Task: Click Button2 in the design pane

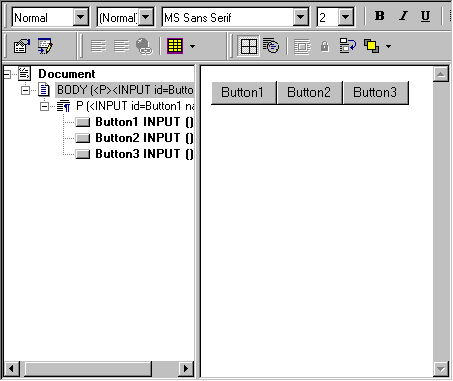Action: pyautogui.click(x=310, y=93)
